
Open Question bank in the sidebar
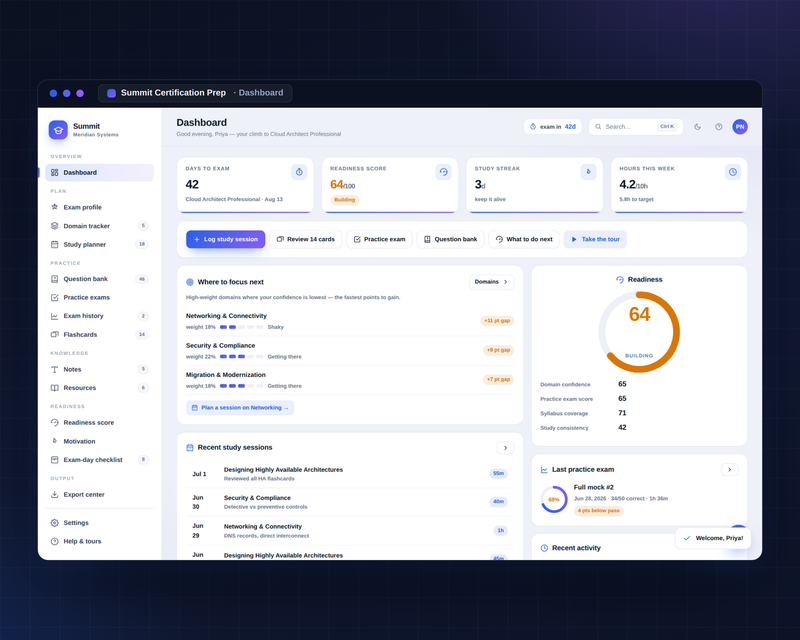click(99, 279)
